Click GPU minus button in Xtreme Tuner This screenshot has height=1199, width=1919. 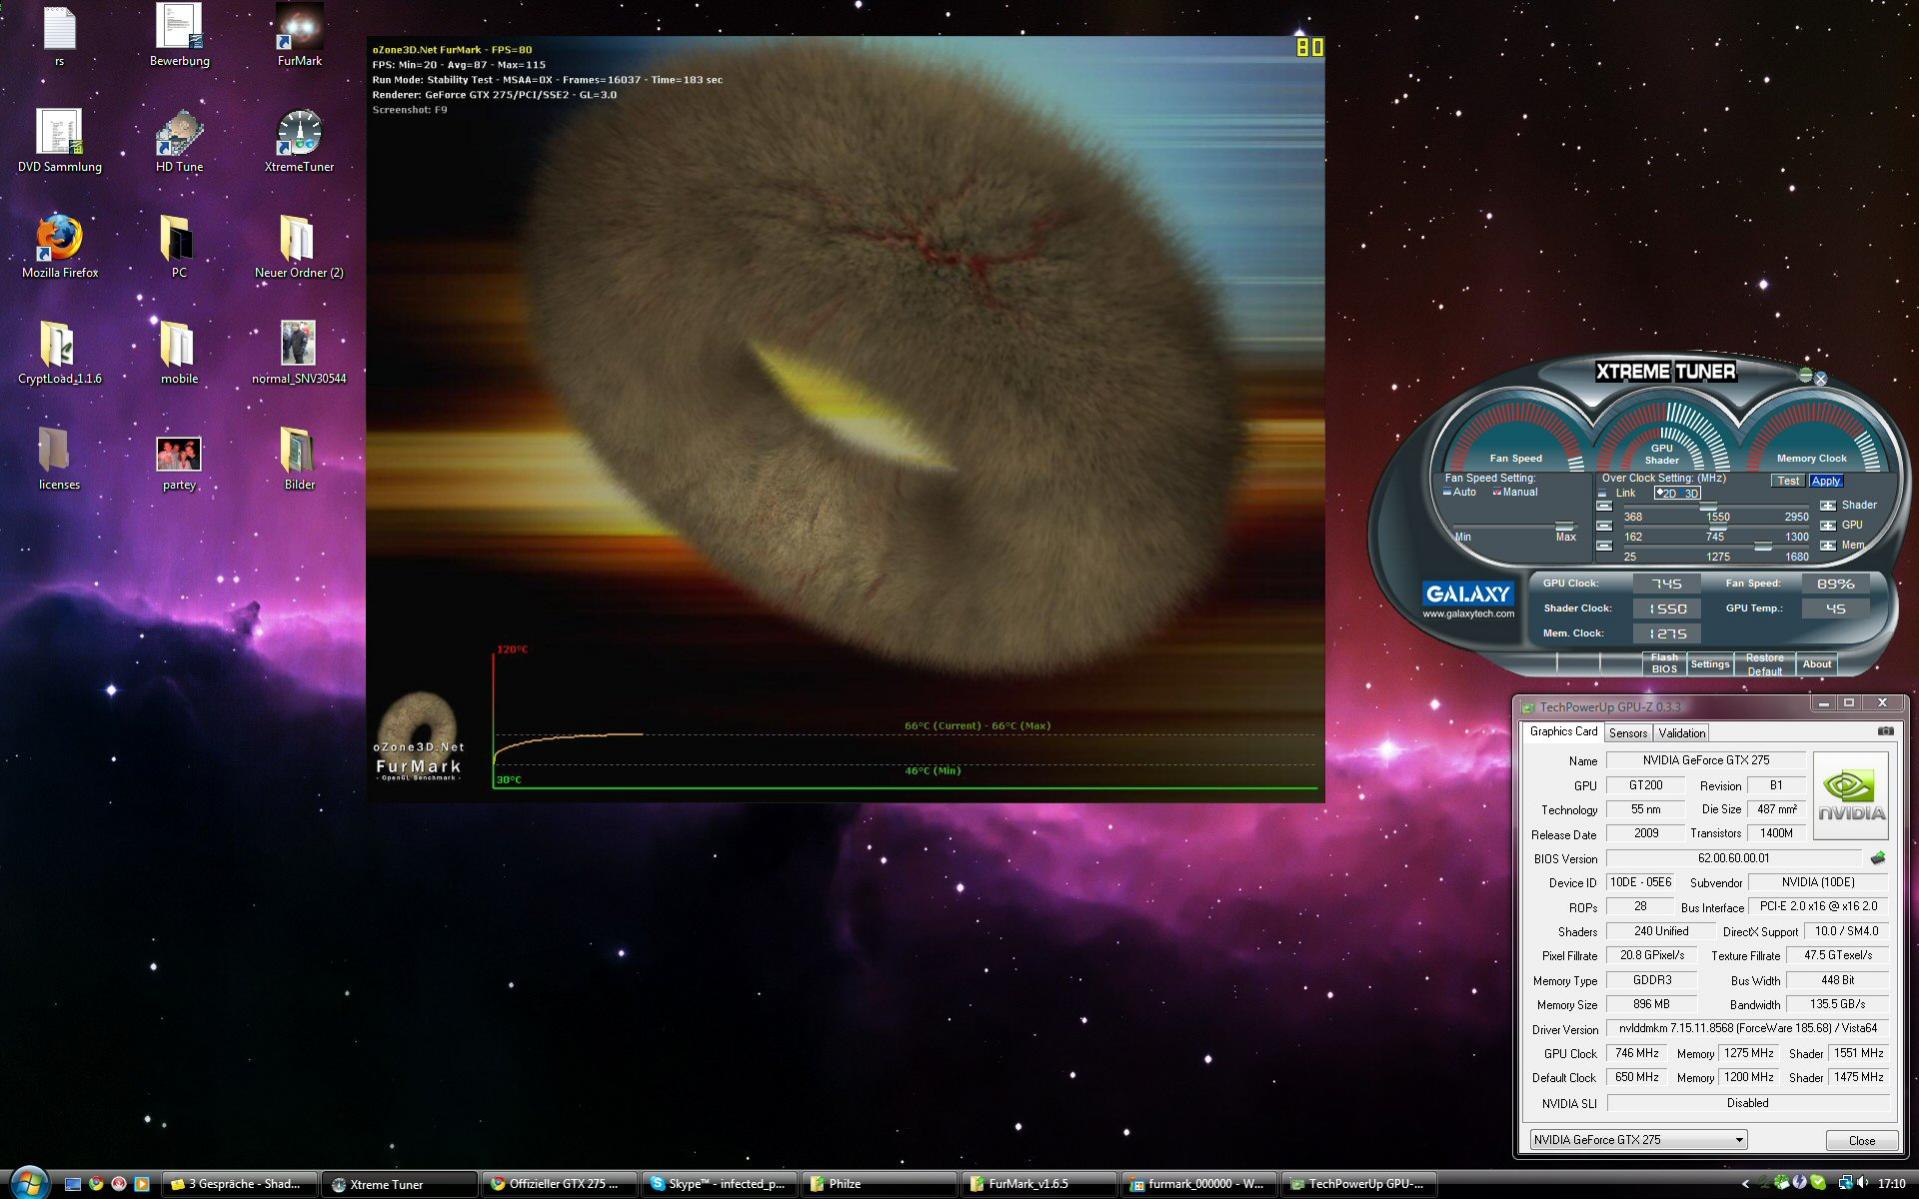1604,525
